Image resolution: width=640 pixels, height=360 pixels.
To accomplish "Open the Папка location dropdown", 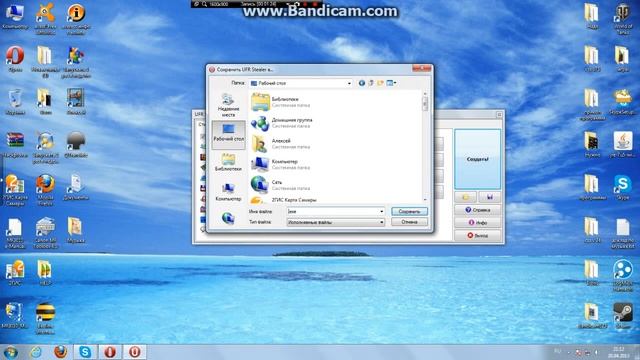I will pos(300,83).
